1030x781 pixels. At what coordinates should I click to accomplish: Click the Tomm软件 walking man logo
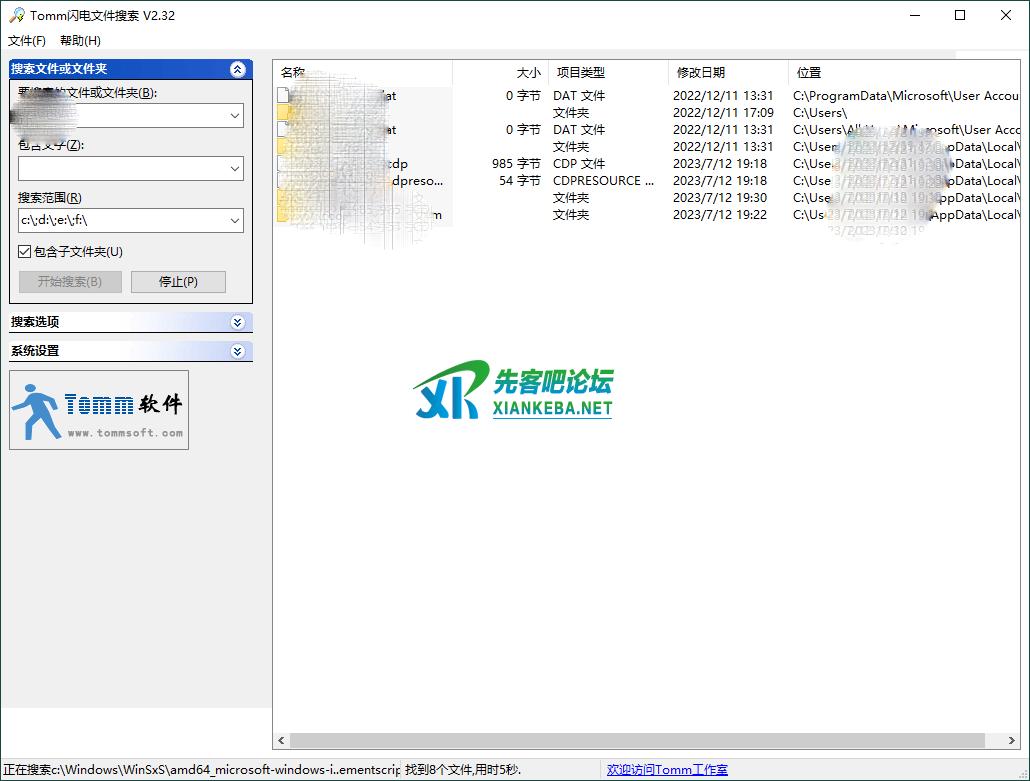99,410
